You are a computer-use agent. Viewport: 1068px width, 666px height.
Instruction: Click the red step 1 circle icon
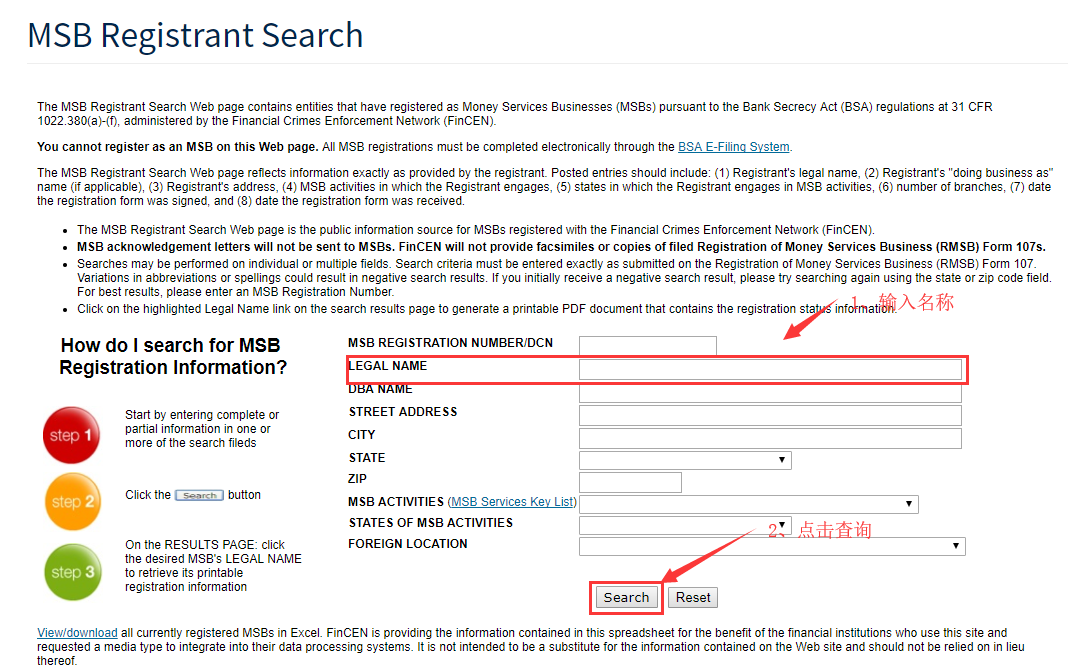click(x=72, y=435)
